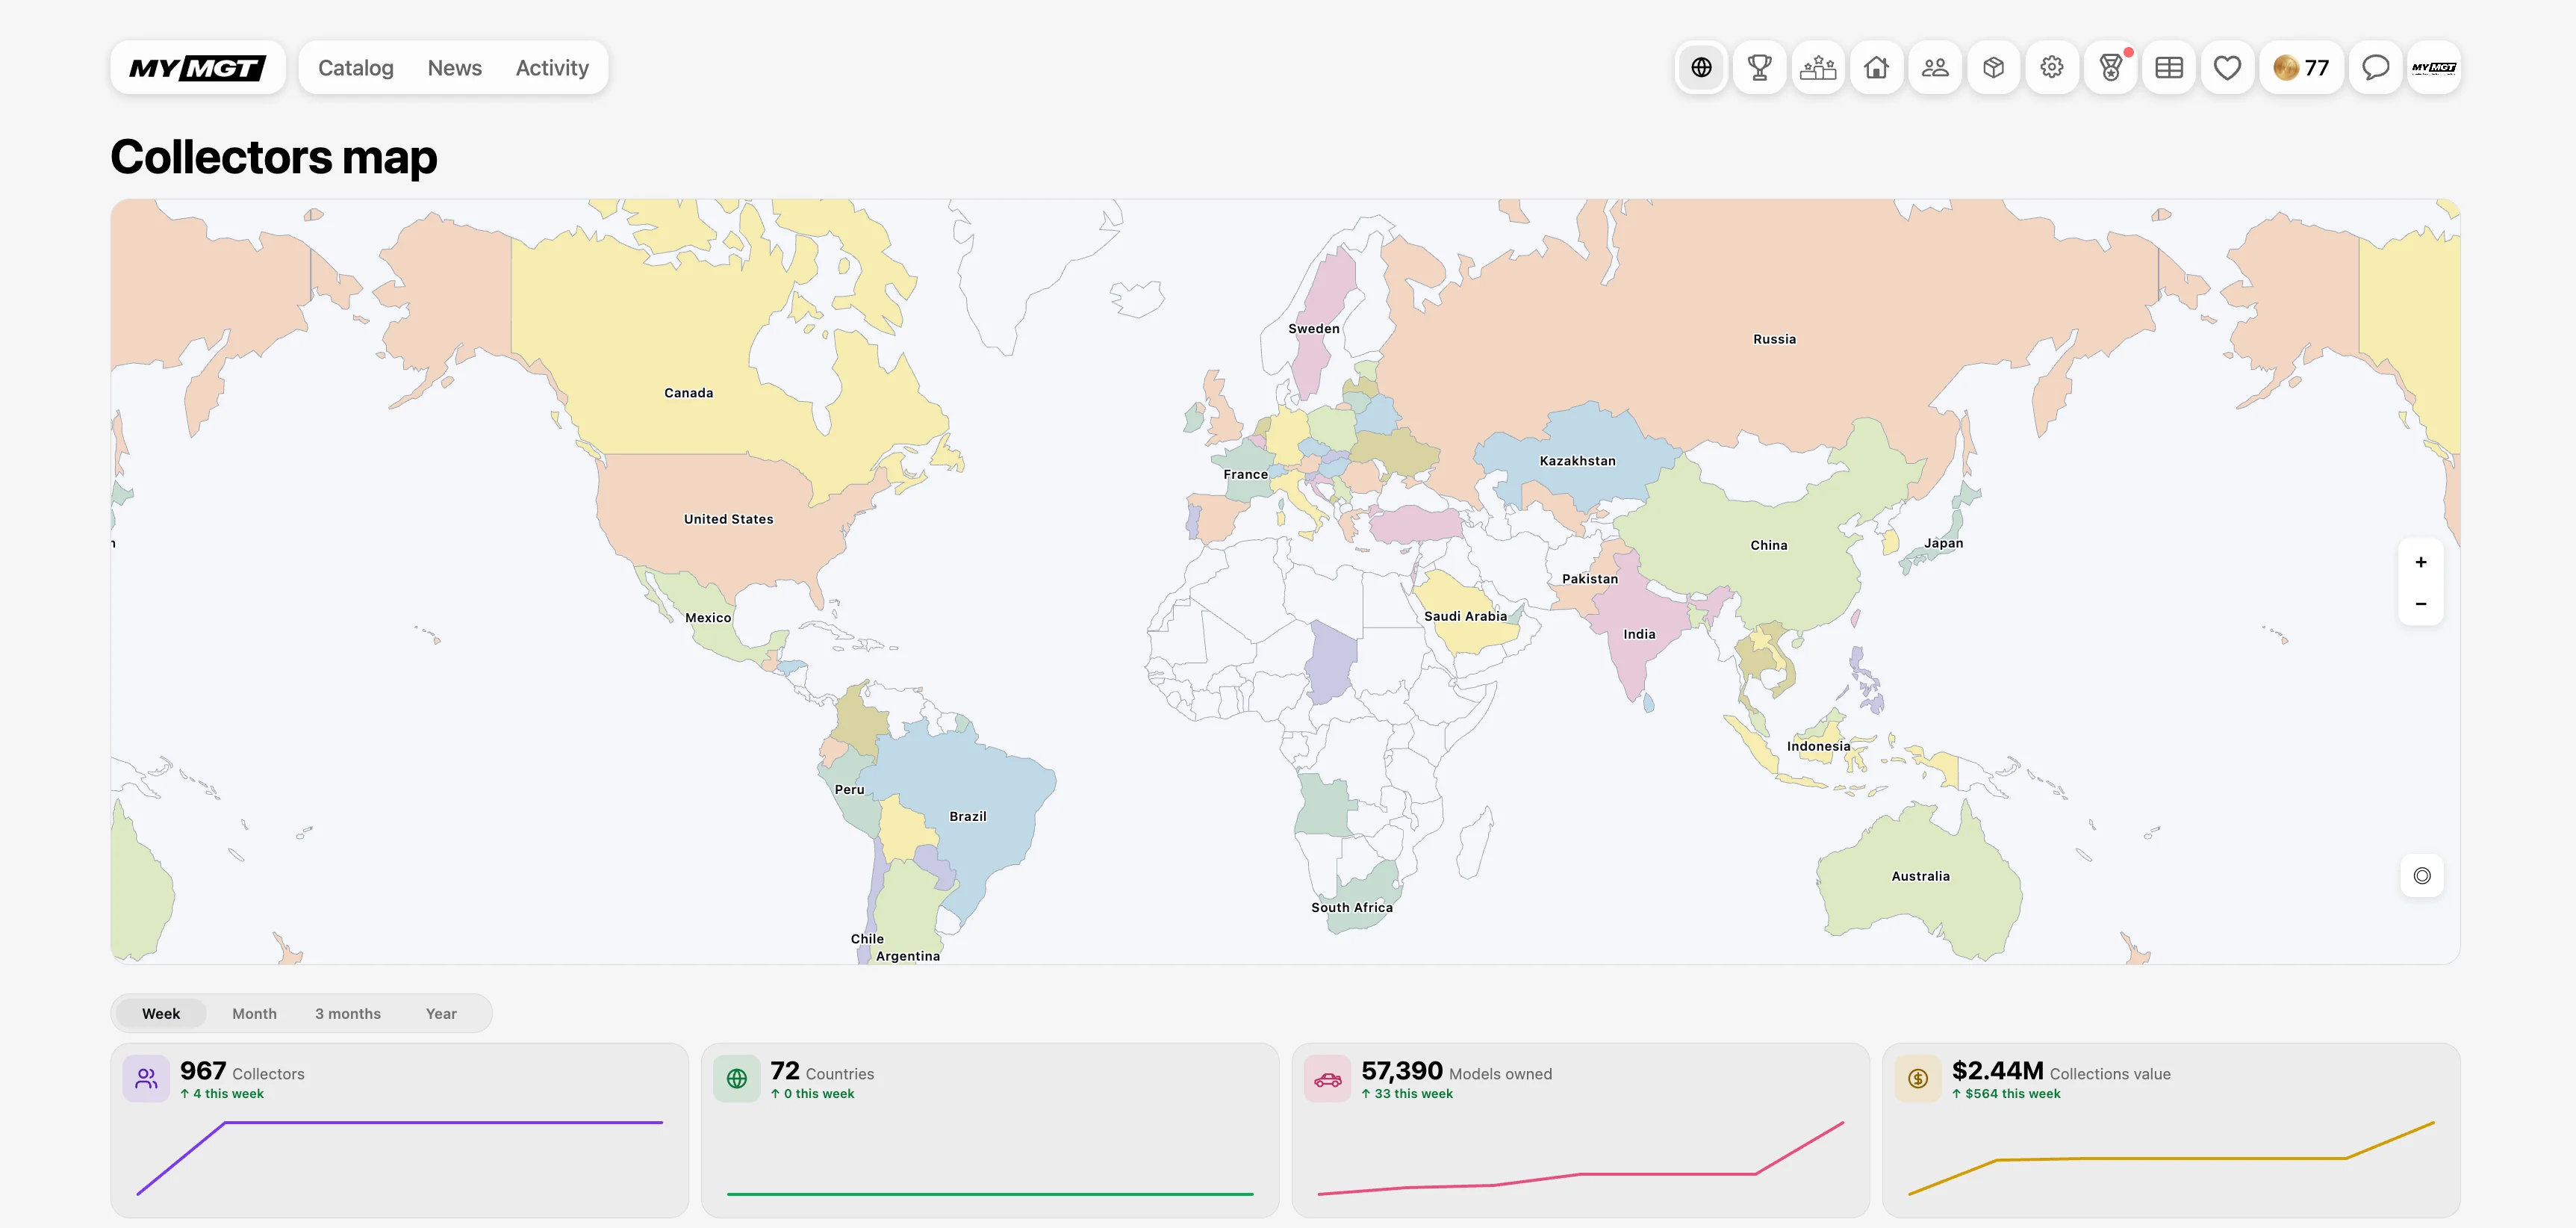2576x1228 pixels.
Task: Click the 72 Countries card chart
Action: pos(990,1193)
